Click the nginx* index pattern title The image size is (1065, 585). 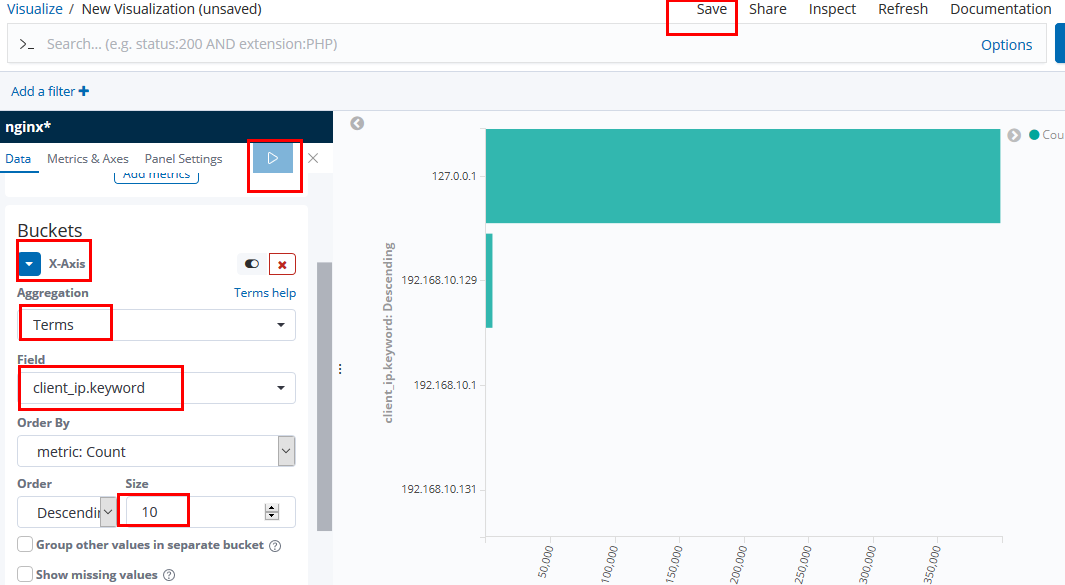click(28, 127)
